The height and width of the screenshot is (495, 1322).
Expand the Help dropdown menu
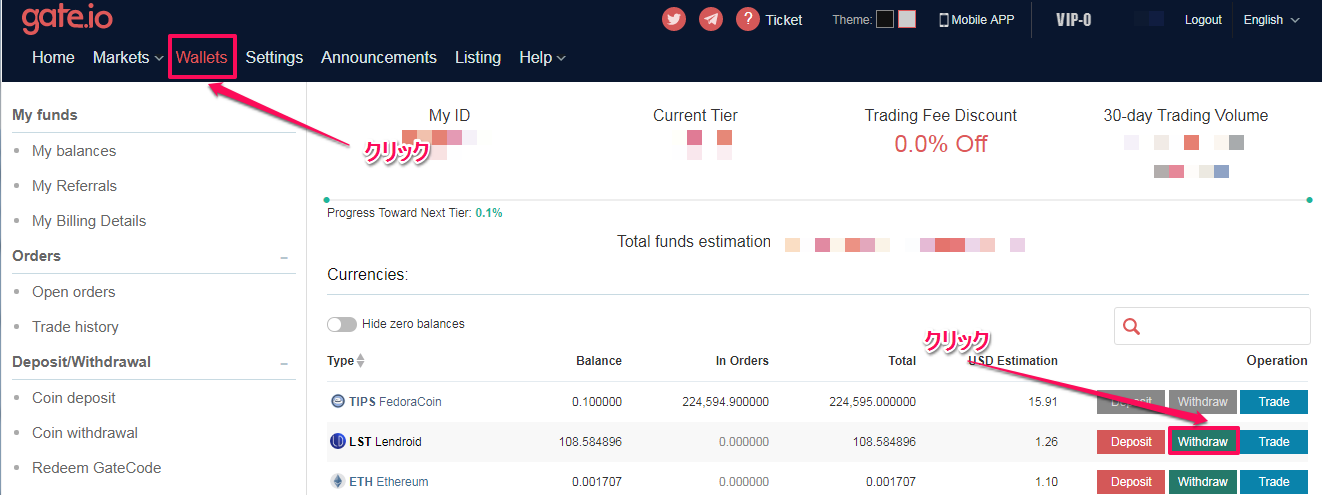tap(542, 58)
